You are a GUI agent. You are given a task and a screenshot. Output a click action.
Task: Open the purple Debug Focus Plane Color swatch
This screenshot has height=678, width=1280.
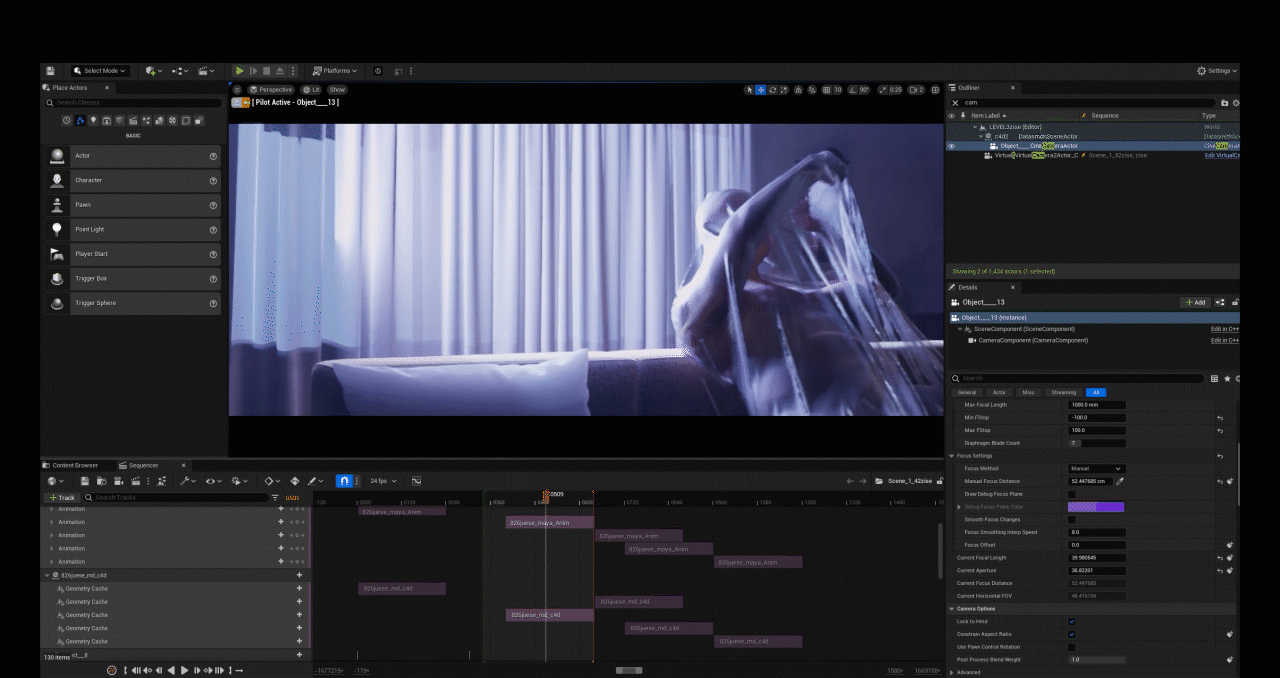[1096, 507]
